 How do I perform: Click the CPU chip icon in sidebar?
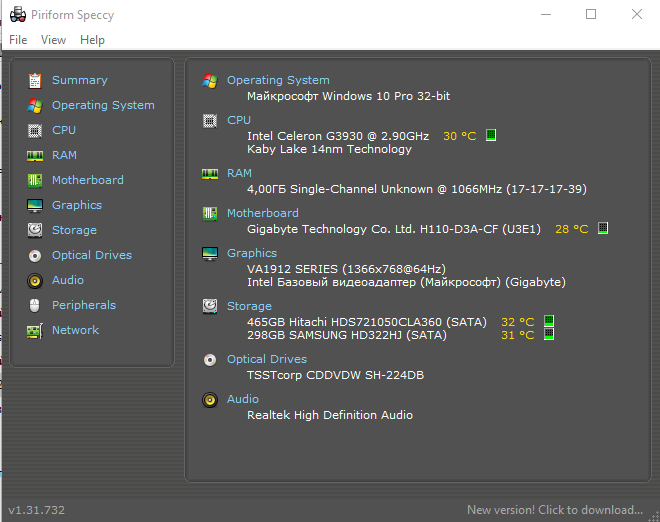35,130
